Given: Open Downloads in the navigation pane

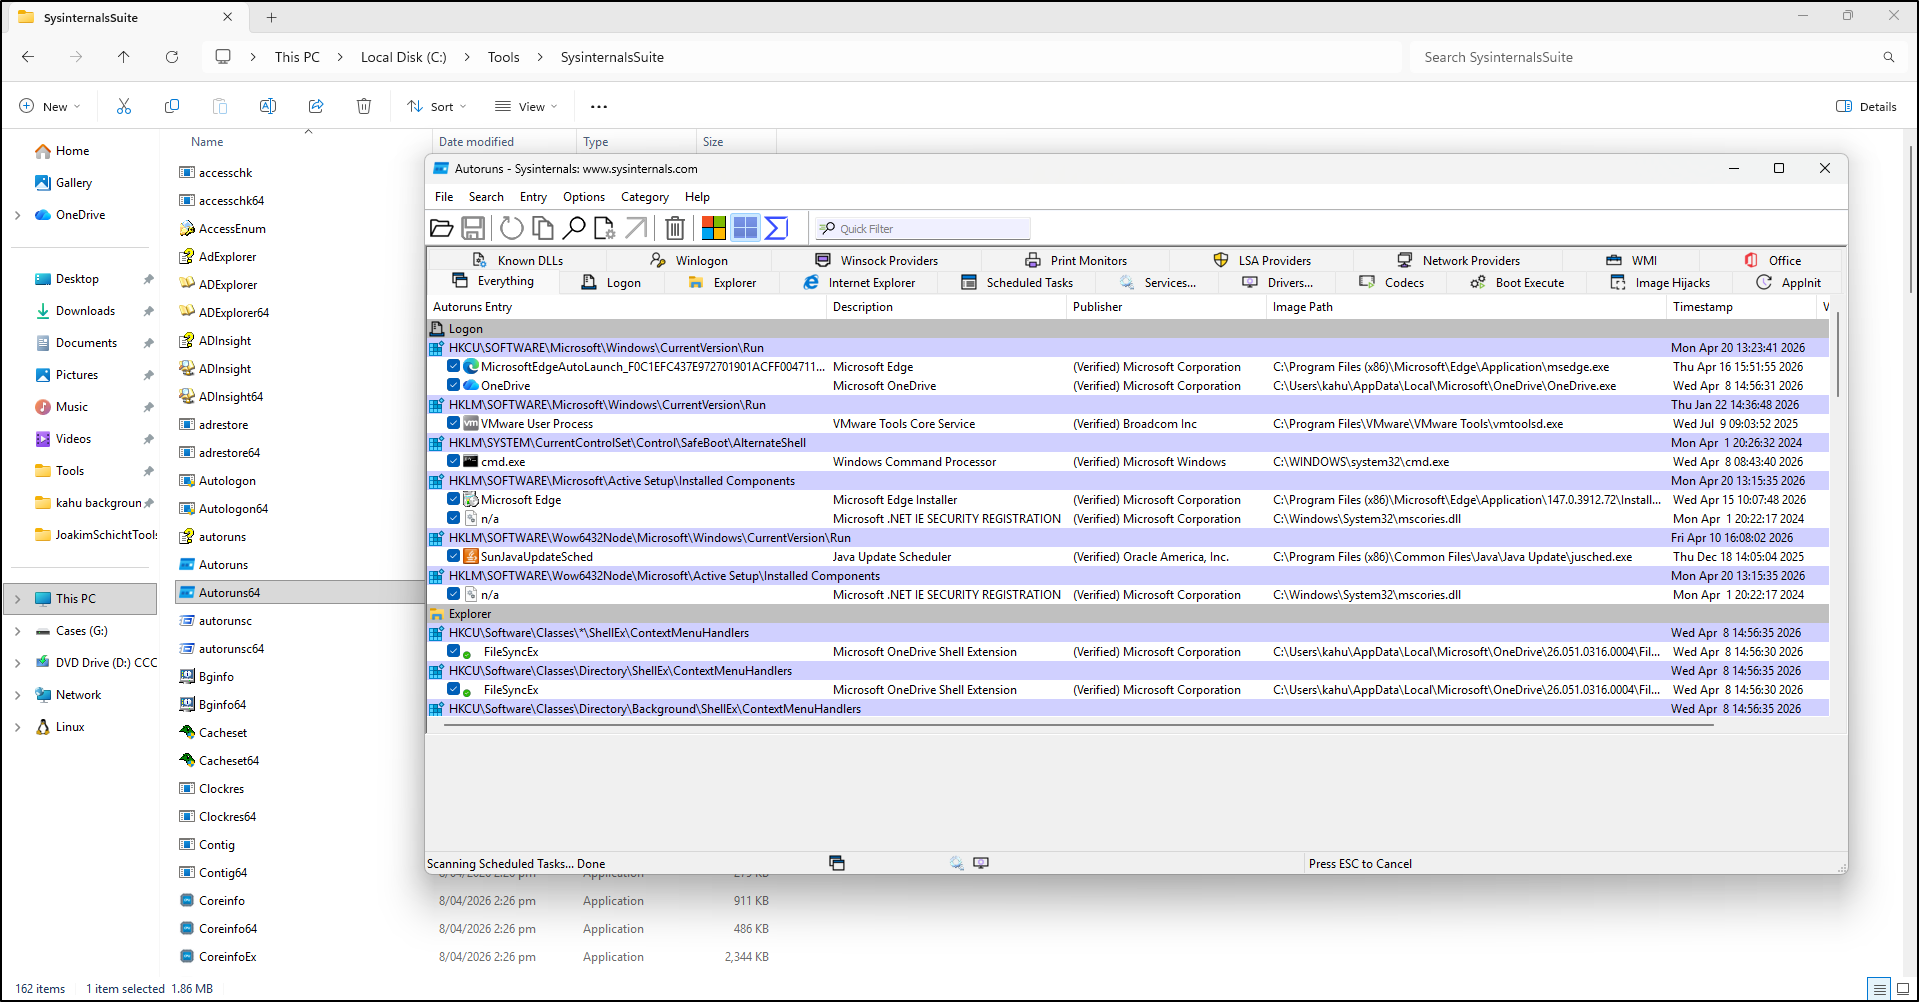Looking at the screenshot, I should click(84, 311).
